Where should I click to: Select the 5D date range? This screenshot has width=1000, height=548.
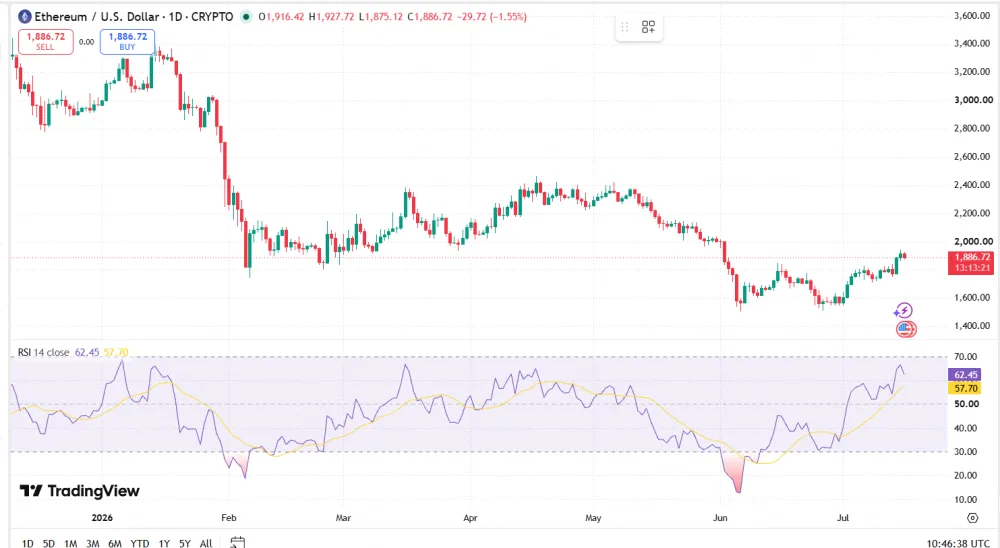pos(48,544)
